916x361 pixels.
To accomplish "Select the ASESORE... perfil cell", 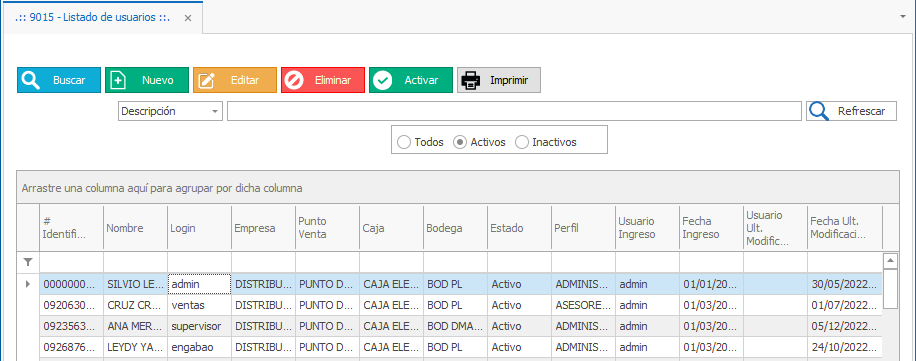I will pos(583,305).
